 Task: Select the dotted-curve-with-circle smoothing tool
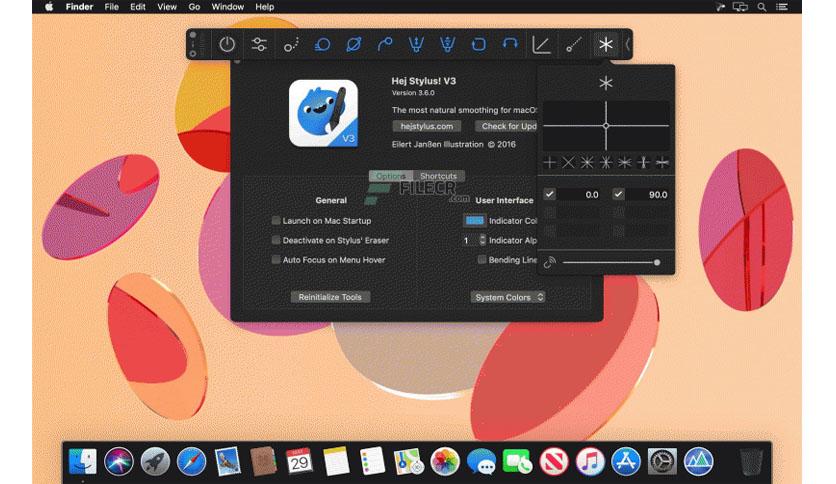pyautogui.click(x=291, y=45)
